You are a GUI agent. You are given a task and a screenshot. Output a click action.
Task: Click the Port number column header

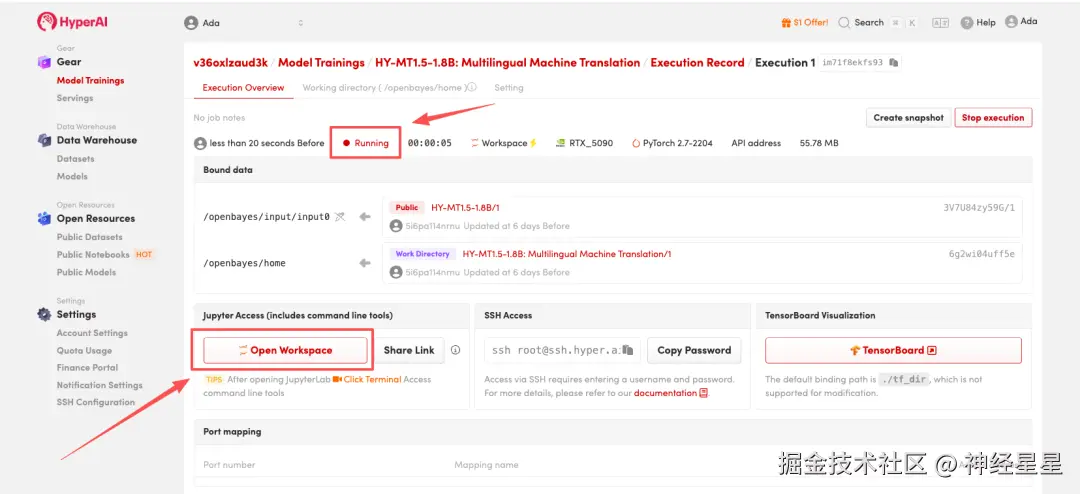229,465
